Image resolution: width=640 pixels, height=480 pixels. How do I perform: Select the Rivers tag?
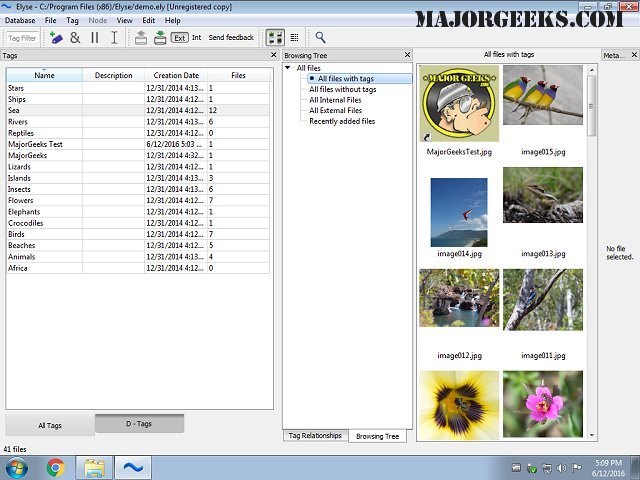coord(138,122)
